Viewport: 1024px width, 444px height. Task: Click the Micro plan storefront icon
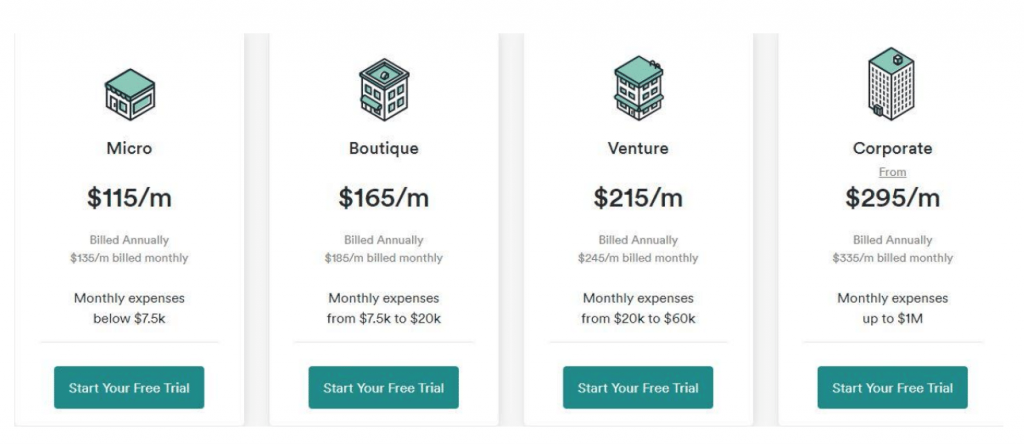pos(129,94)
